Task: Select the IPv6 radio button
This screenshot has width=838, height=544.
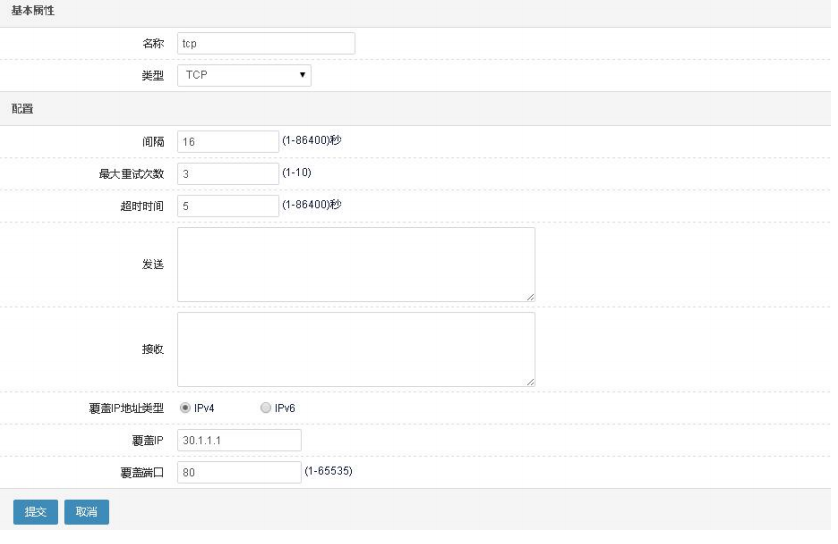Action: tap(265, 408)
